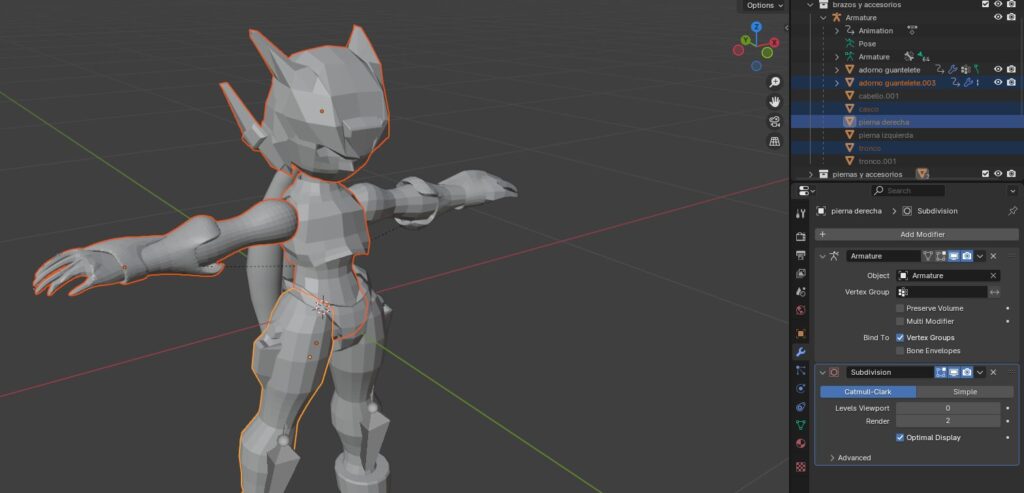
Task: Remove the Armature modifier with its X button
Action: (993, 256)
